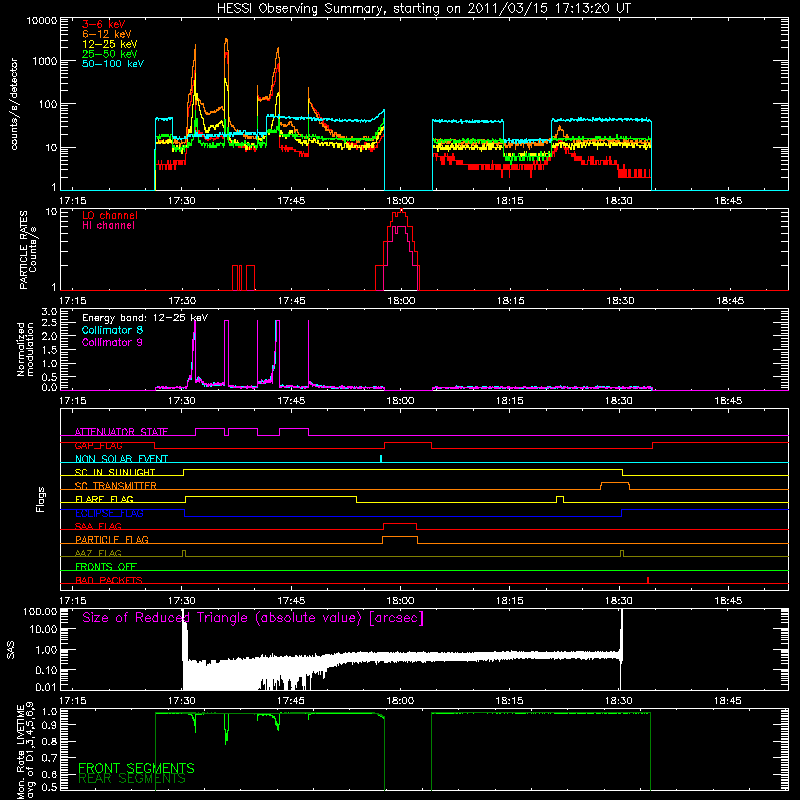The image size is (800, 800).
Task: Click the SC_IN_SUNLIGHT flag label
Action: (x=115, y=472)
